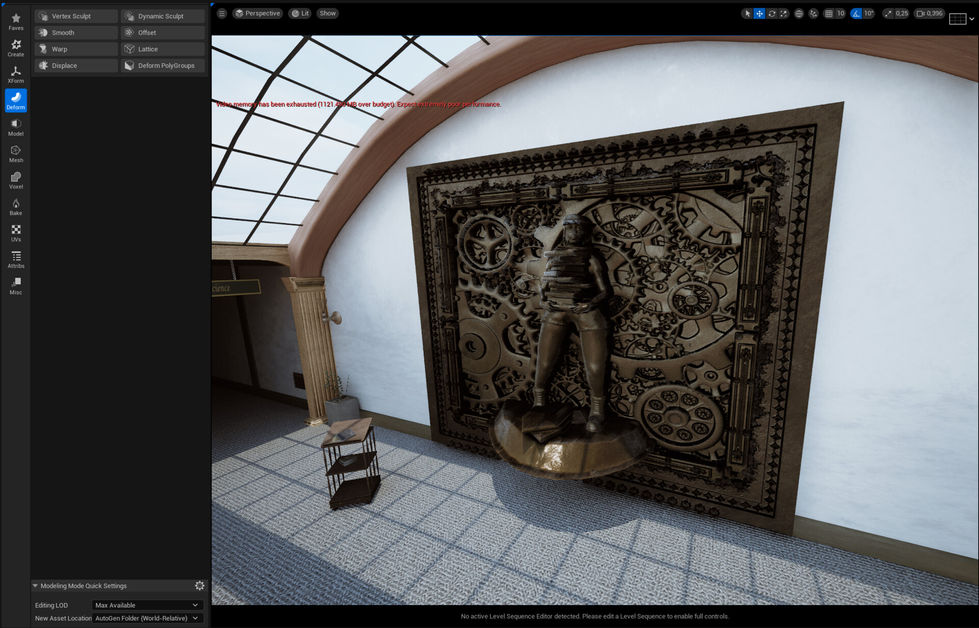Change scale snap value 0,25

(x=902, y=13)
